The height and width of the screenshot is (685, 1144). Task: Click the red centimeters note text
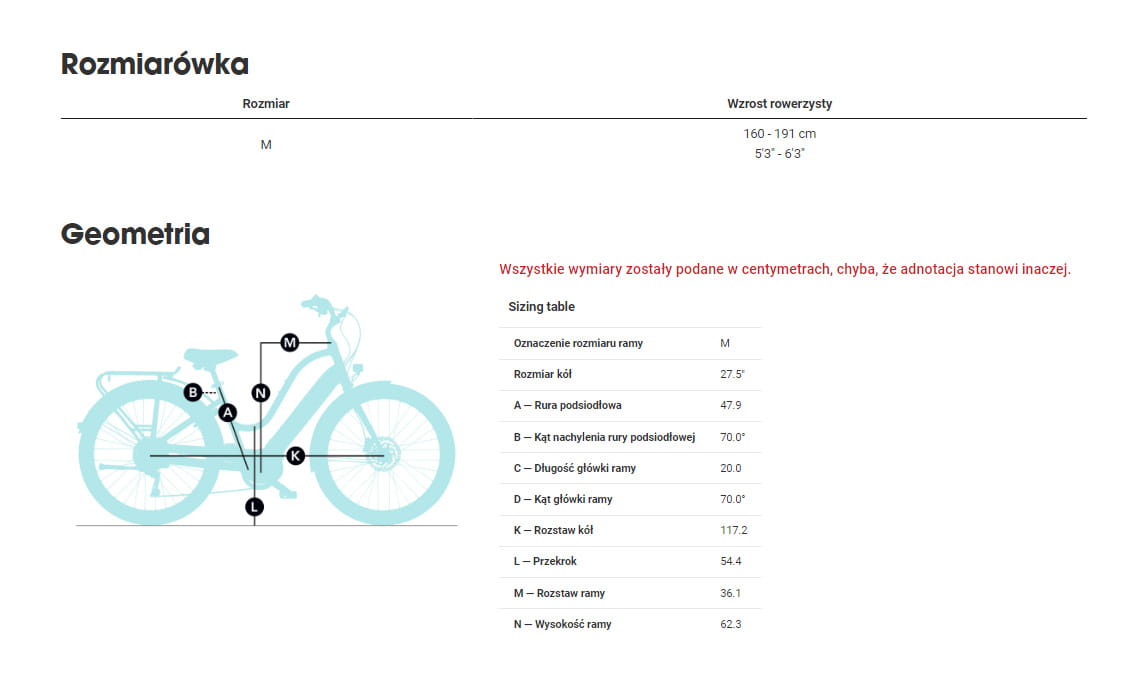(785, 269)
